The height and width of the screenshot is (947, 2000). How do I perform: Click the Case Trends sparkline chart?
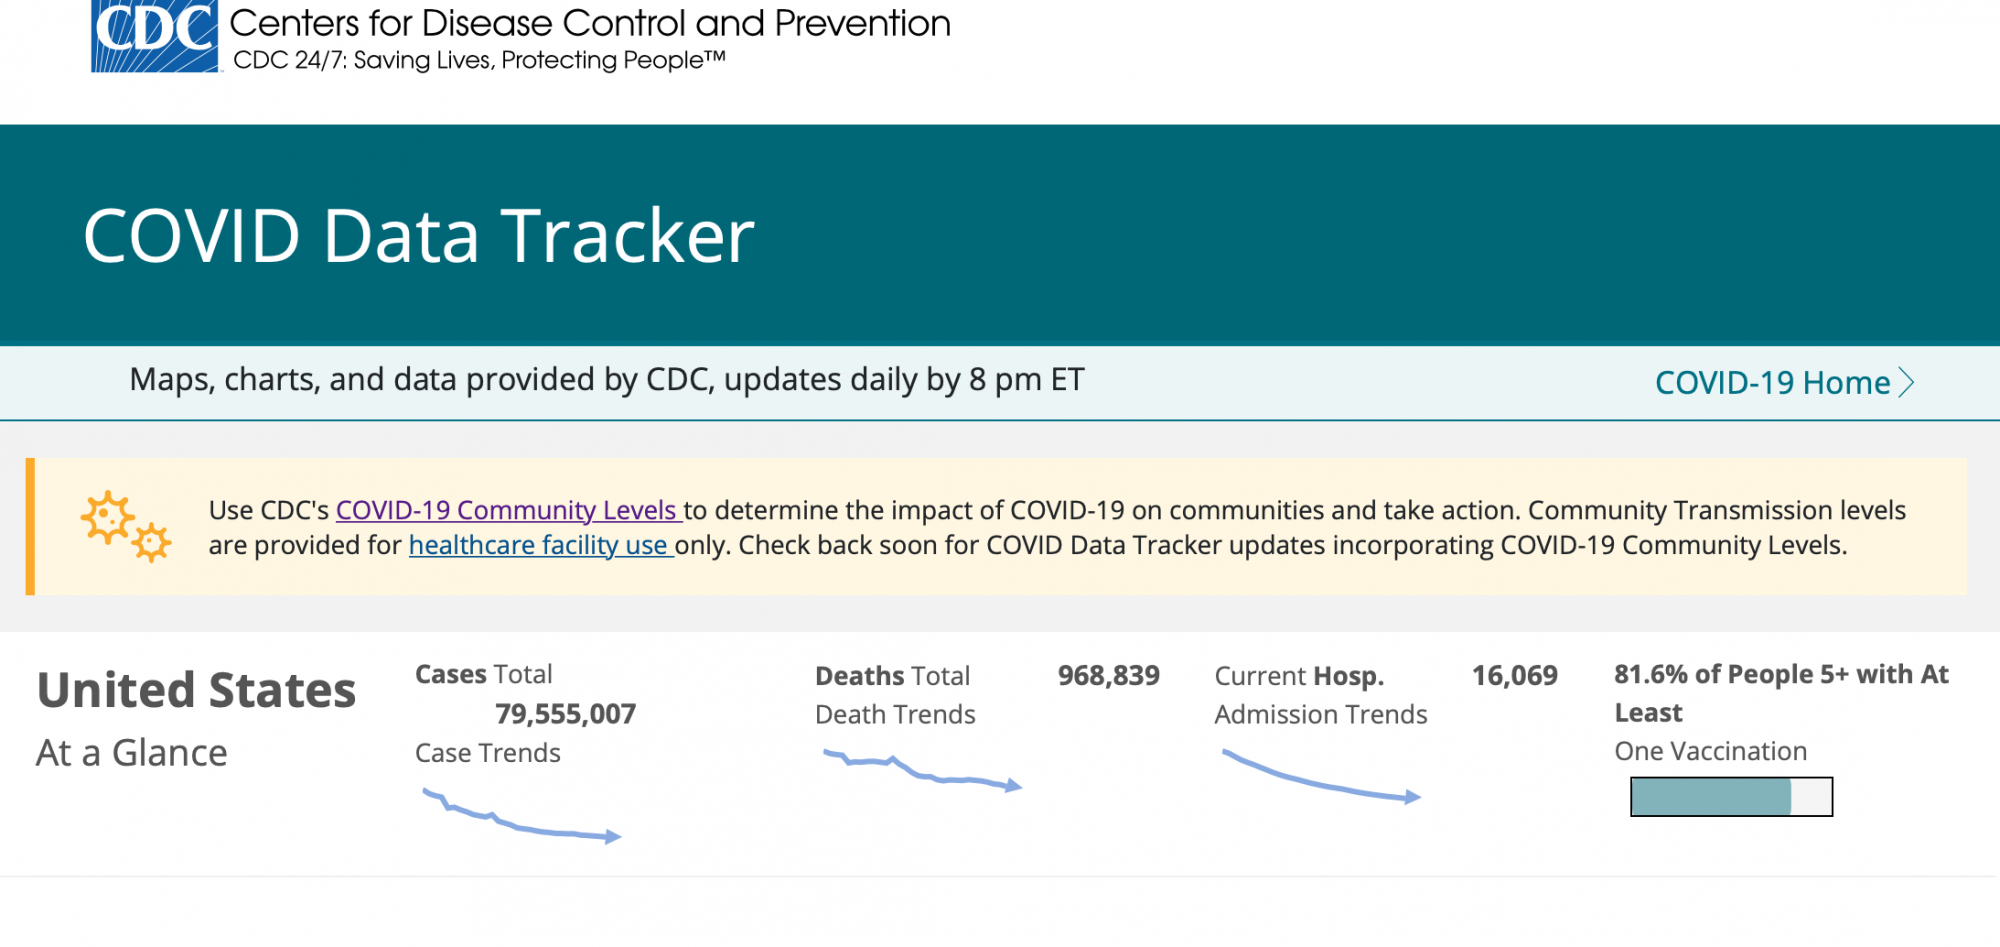click(x=521, y=817)
